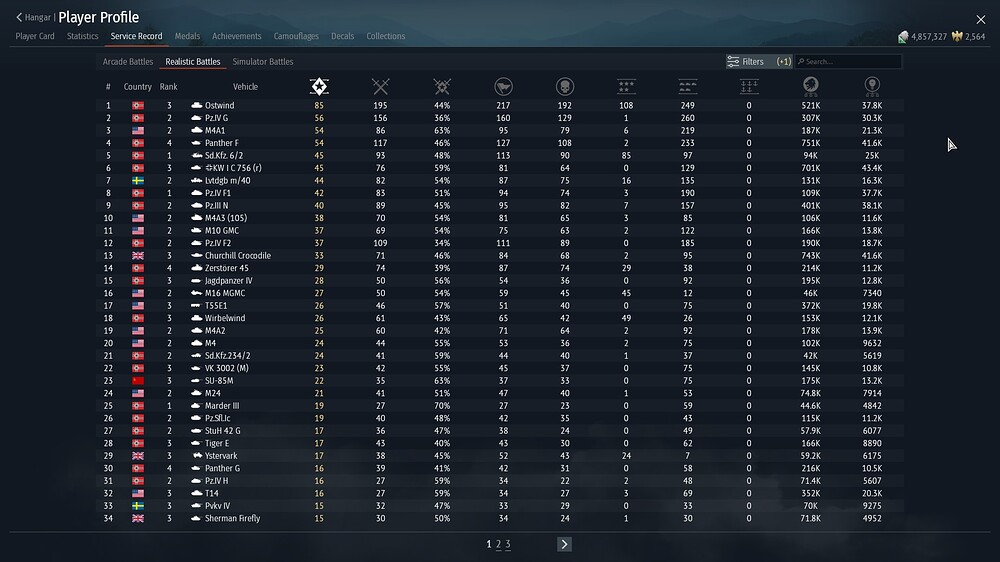Switch to Arcade Battles tab
Image resolution: width=1000 pixels, height=562 pixels.
(128, 62)
